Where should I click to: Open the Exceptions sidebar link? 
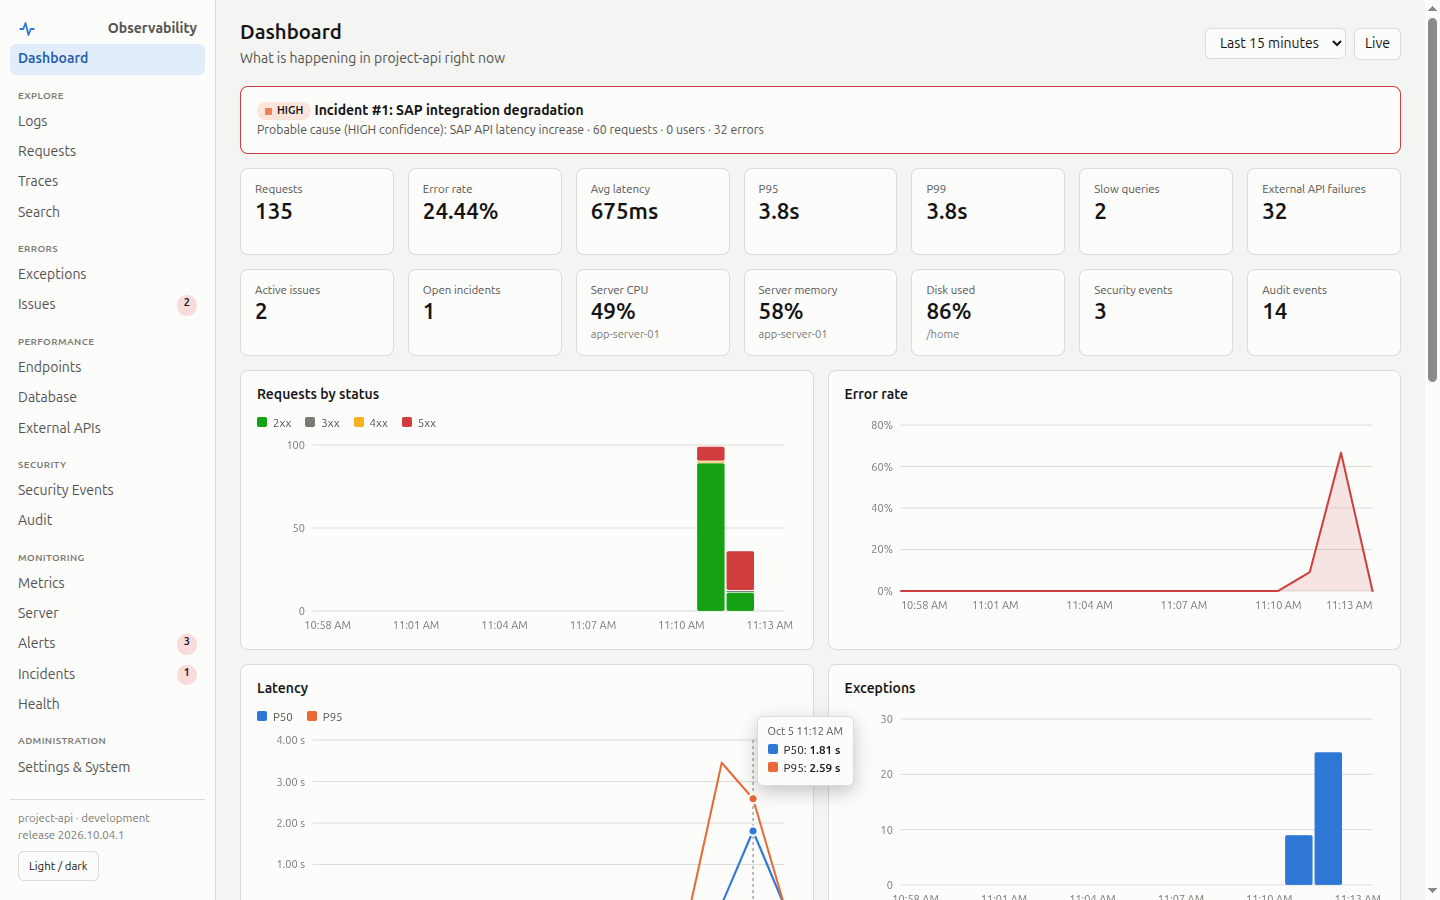pos(107,274)
